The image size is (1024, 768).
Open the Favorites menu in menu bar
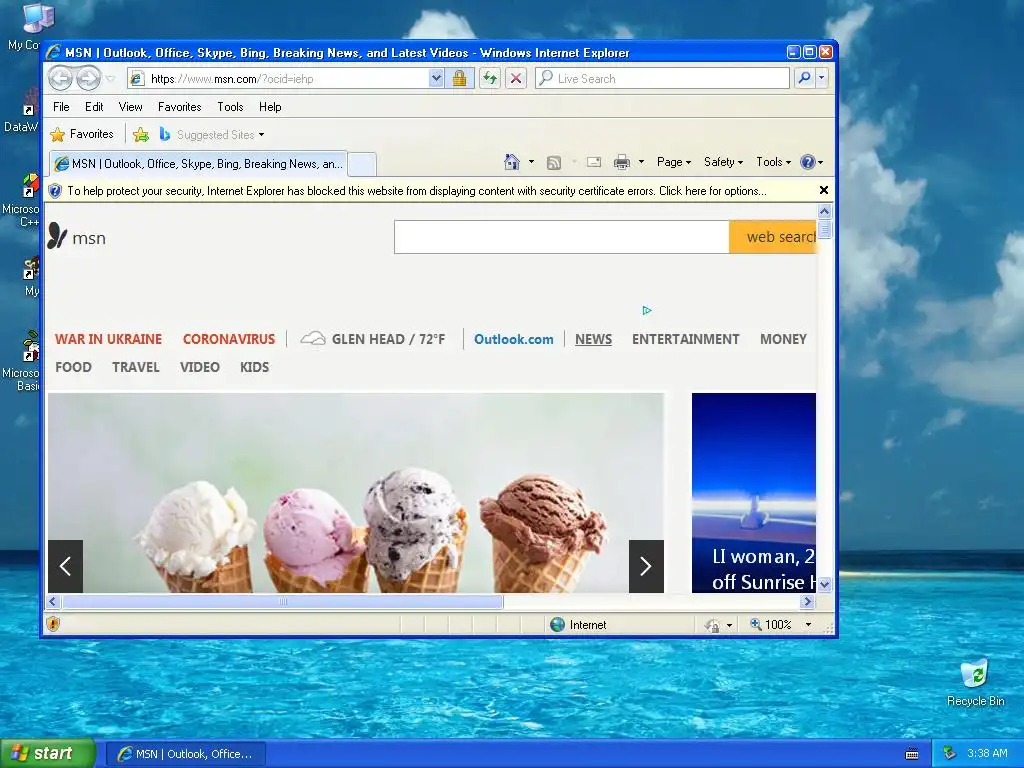[180, 107]
